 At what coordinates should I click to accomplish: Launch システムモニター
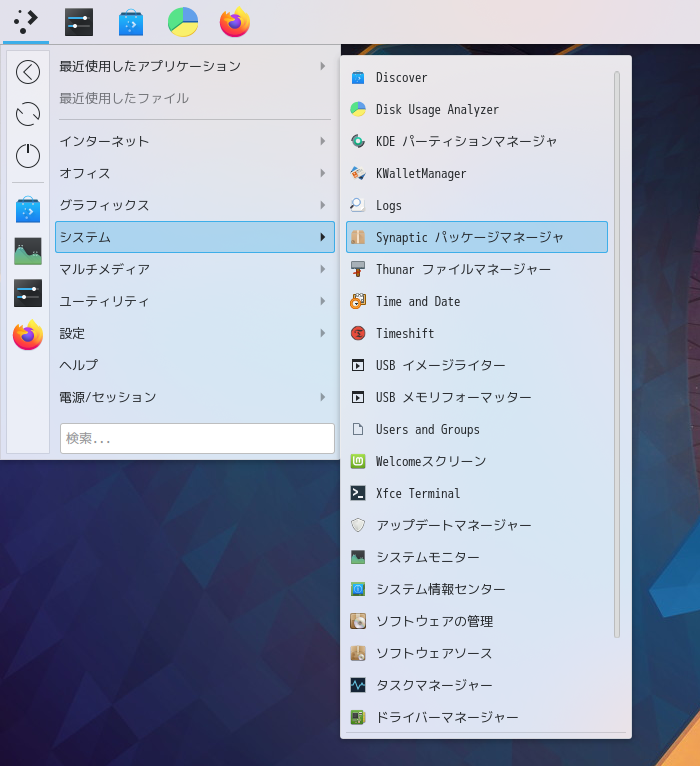[477, 557]
